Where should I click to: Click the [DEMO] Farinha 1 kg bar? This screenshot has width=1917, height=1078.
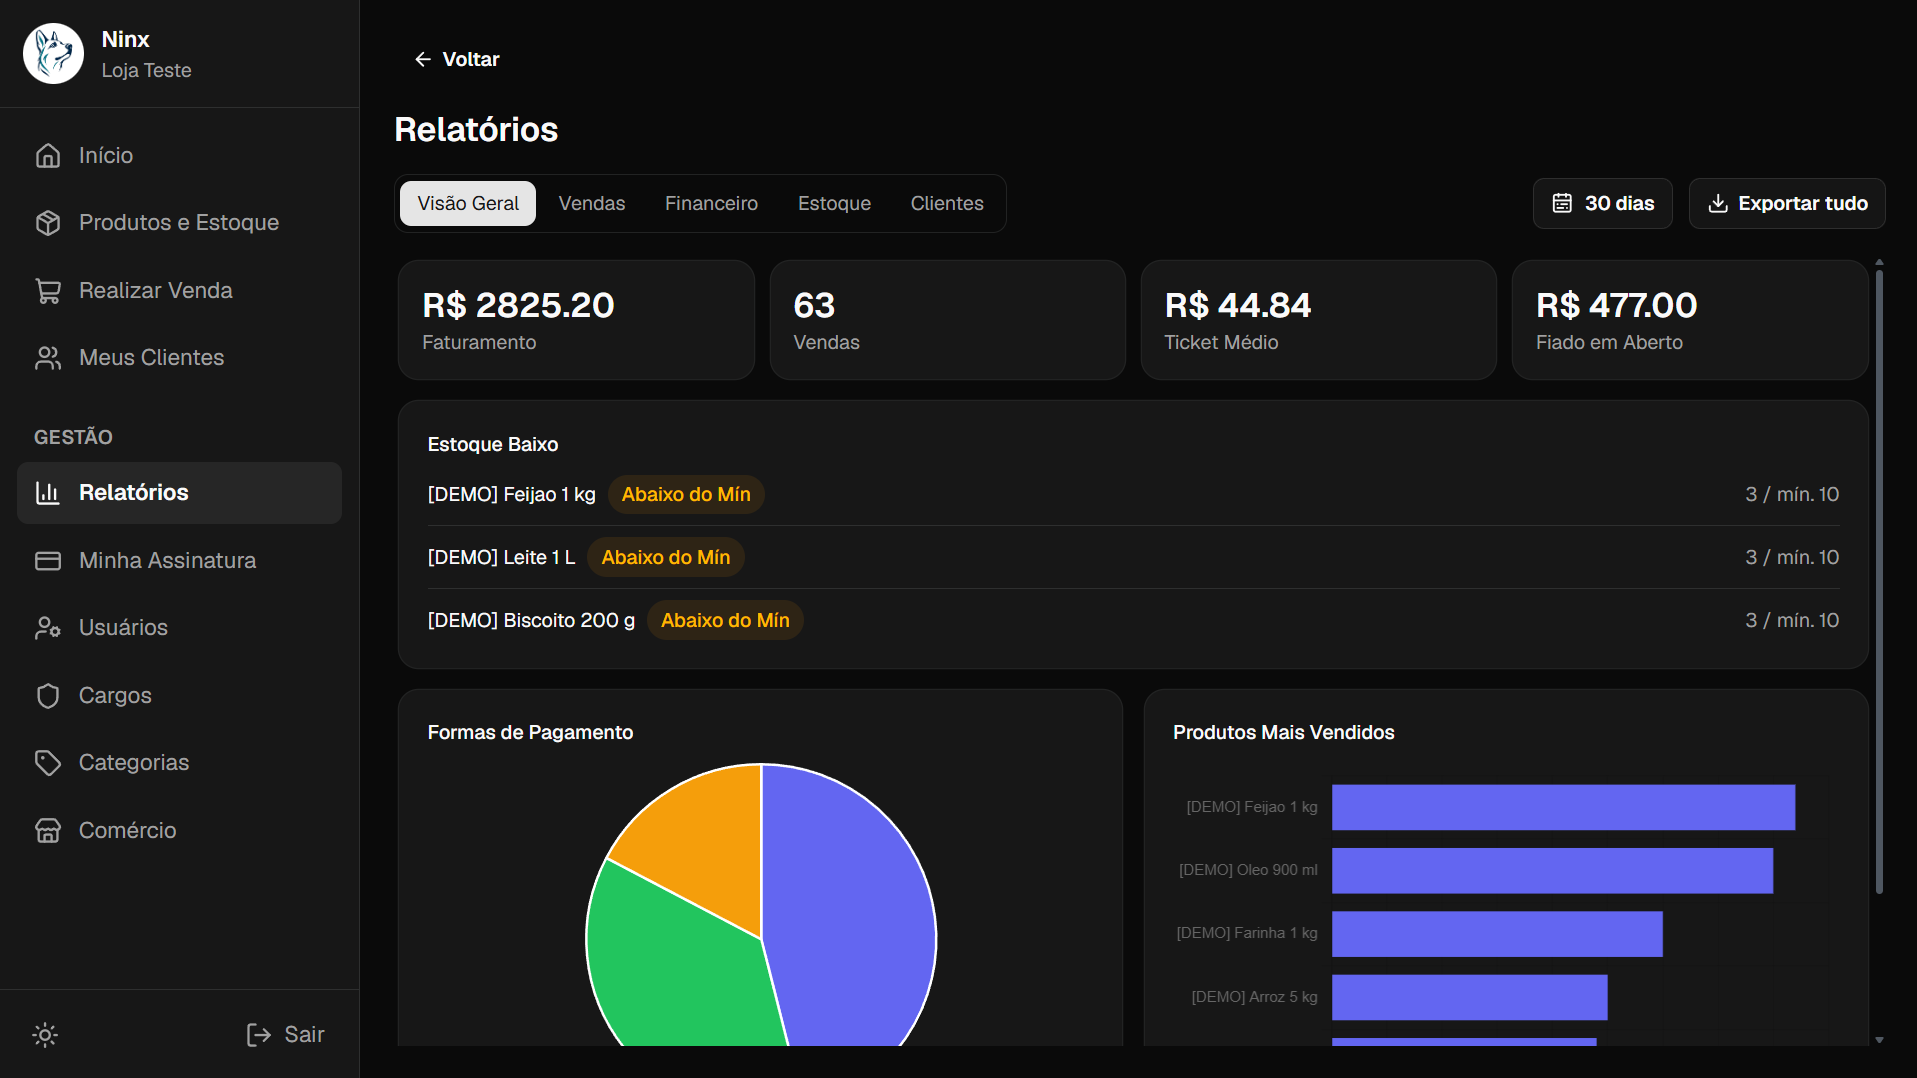[1497, 934]
